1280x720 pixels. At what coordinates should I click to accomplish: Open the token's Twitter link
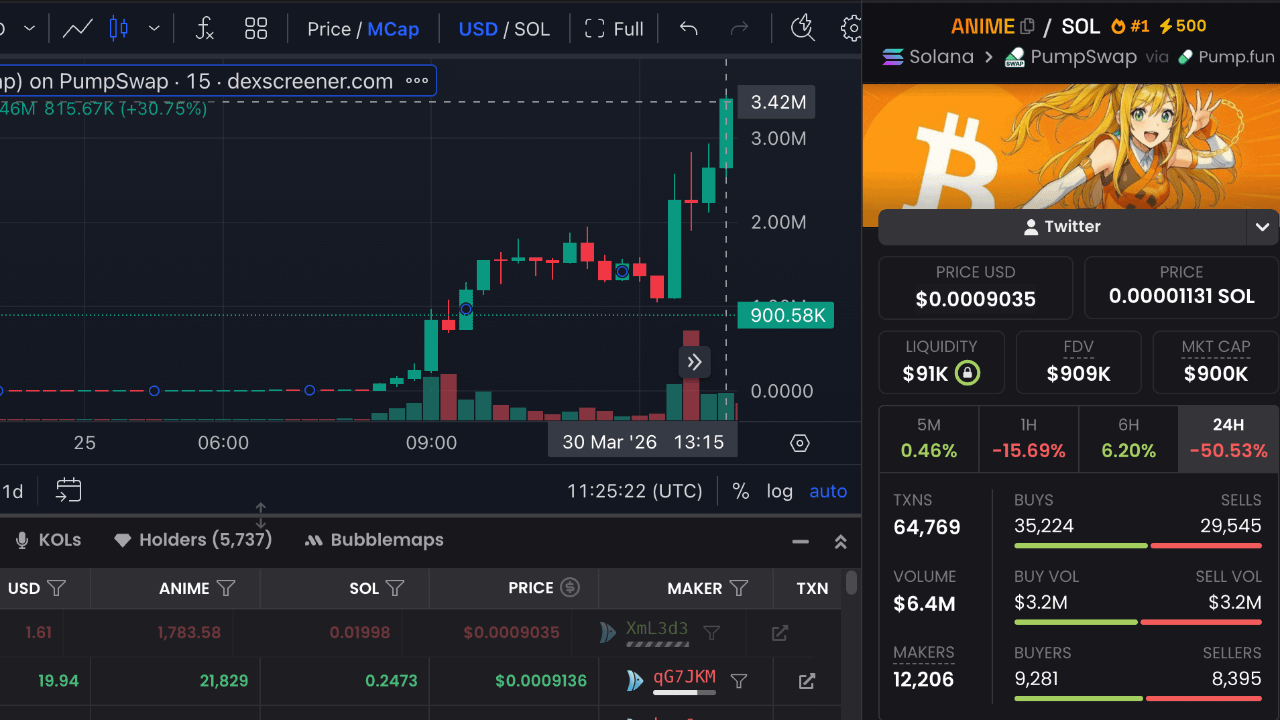(x=1062, y=227)
